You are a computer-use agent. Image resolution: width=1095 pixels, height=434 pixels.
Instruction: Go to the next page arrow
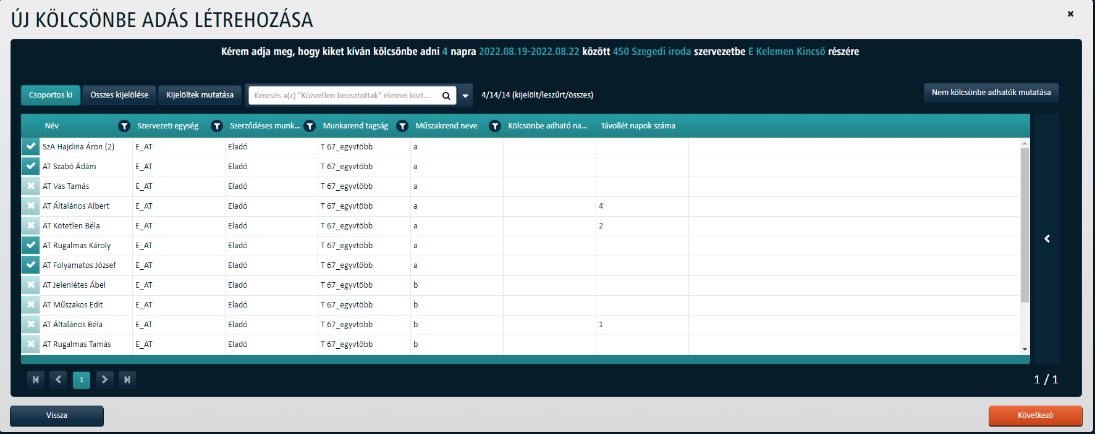[104, 379]
